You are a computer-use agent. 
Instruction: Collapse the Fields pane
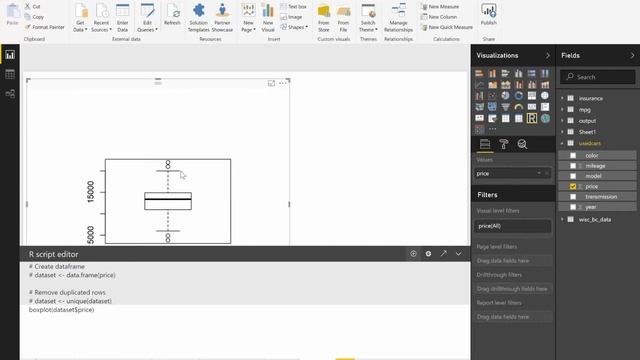click(x=632, y=56)
